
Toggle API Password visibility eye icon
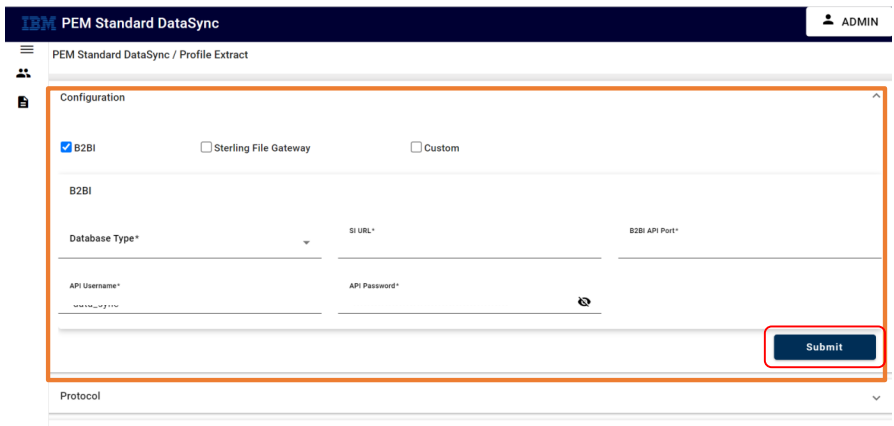click(x=584, y=302)
